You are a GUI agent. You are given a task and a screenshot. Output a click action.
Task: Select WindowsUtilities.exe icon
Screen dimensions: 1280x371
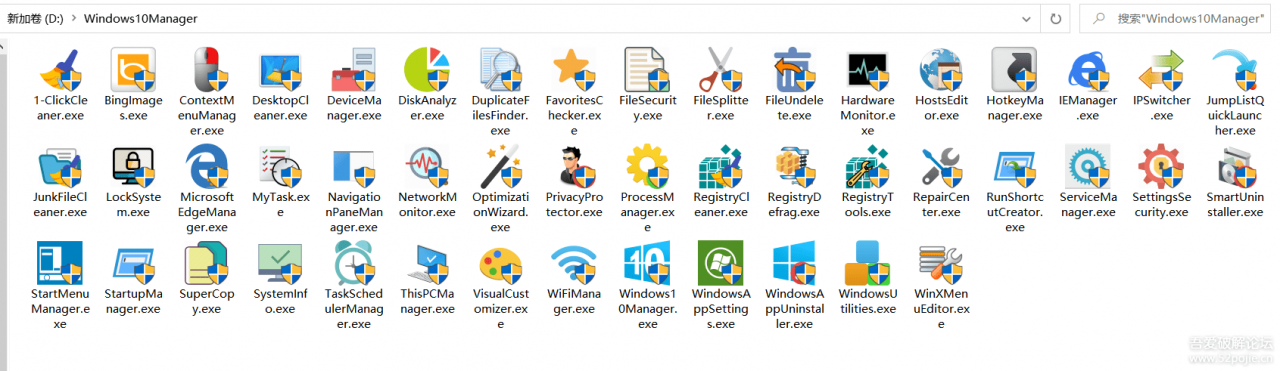(x=868, y=263)
